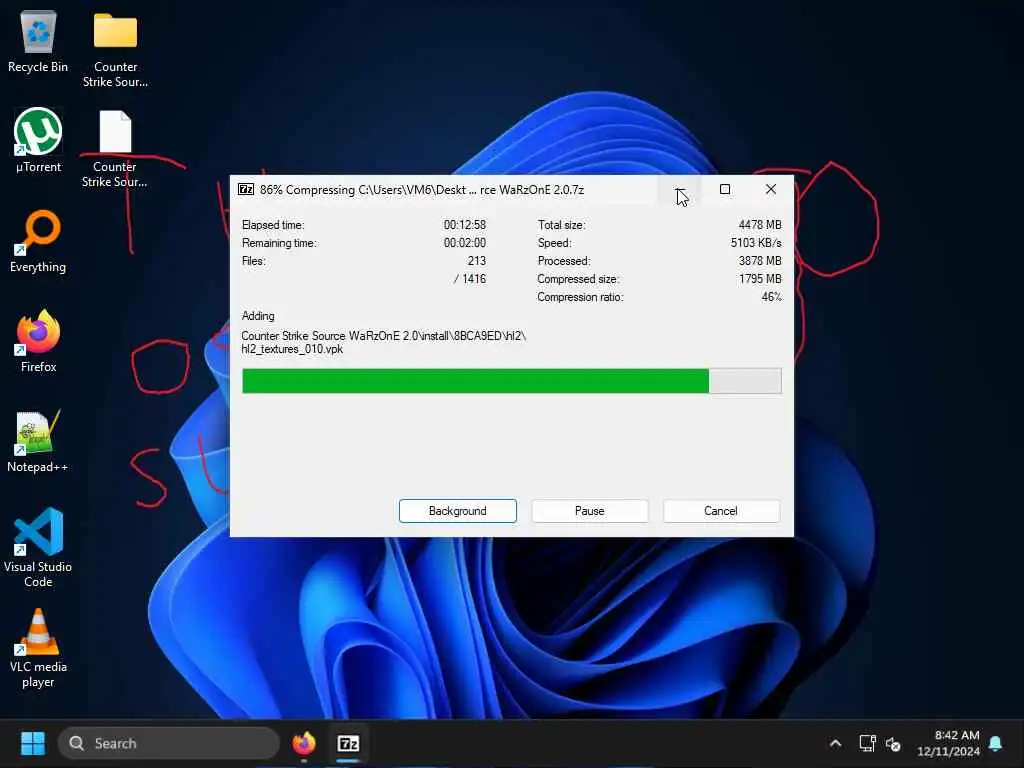
Task: Select the µTorrent desktop shortcut
Action: pyautogui.click(x=38, y=140)
